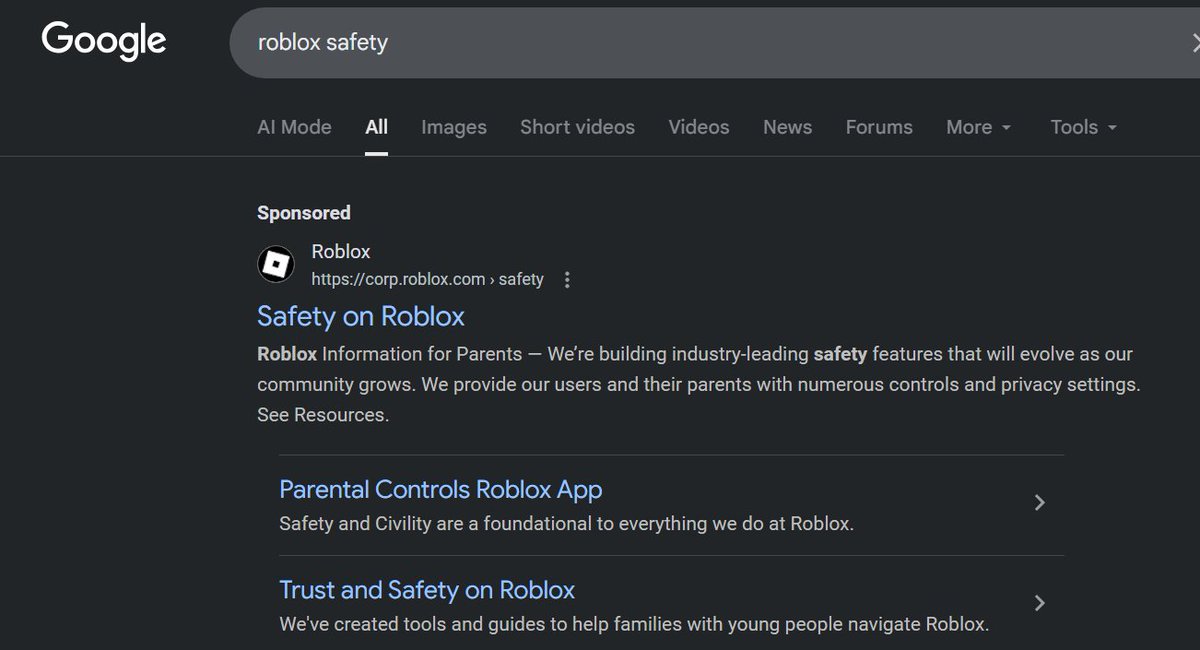Click the Roblox site name above the URL
This screenshot has width=1200, height=650.
click(341, 252)
